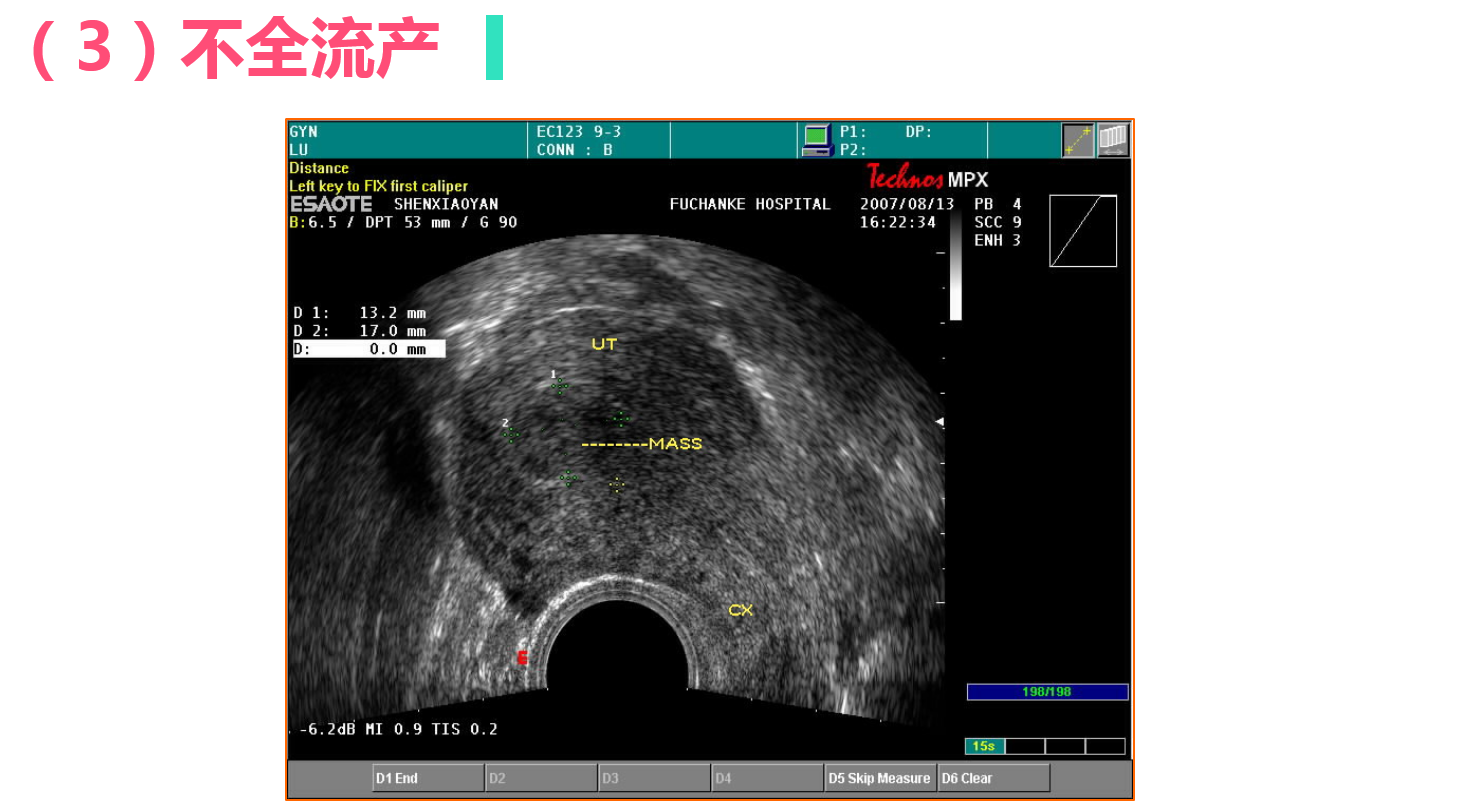Click the time 16:22:34
The width and height of the screenshot is (1459, 810).
click(x=898, y=222)
